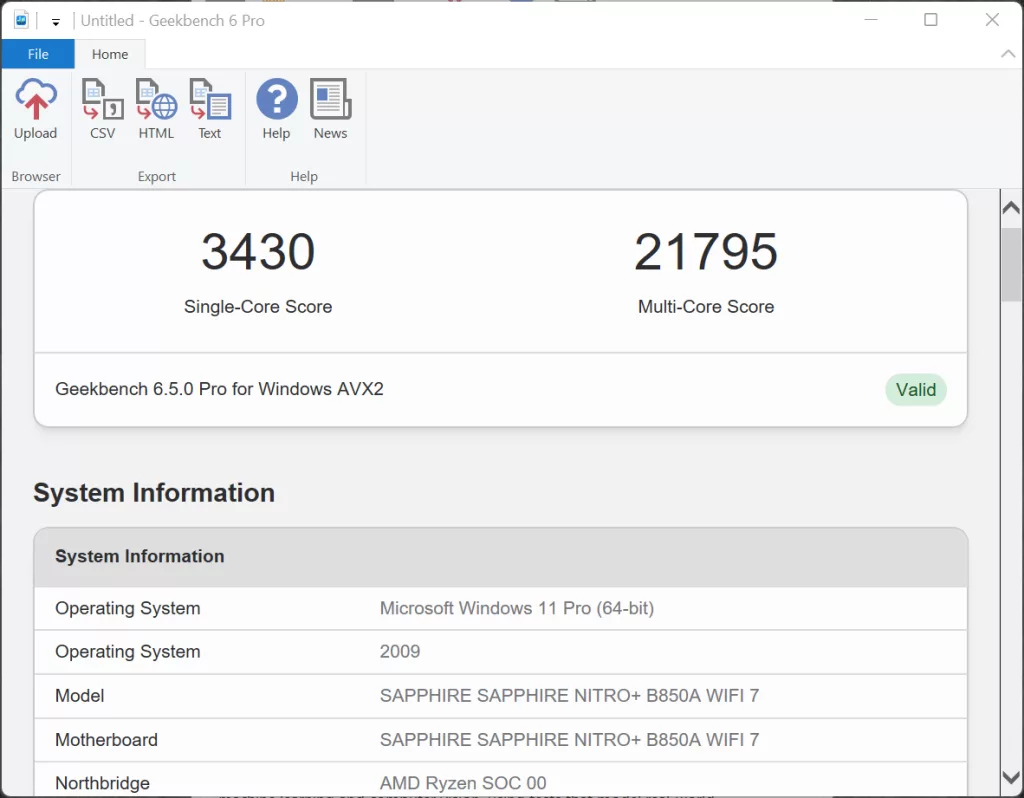Click the large System Information heading
The height and width of the screenshot is (798, 1024).
point(154,493)
